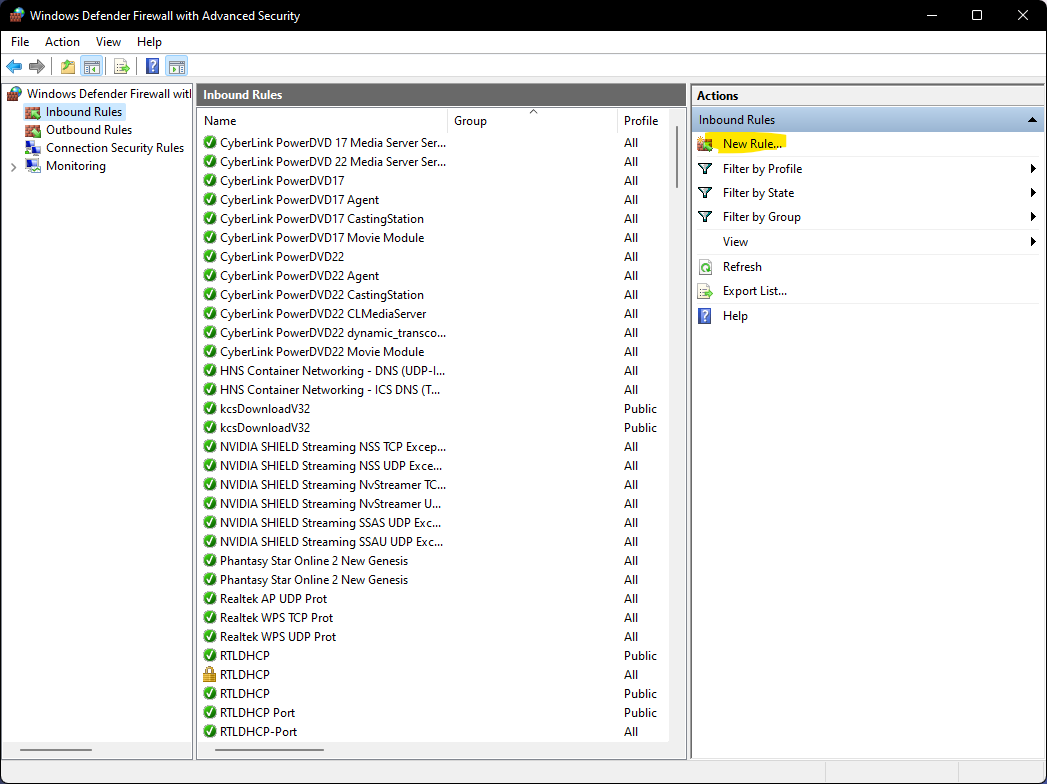Collapse the Inbound Rules actions section
This screenshot has width=1047, height=784.
pyautogui.click(x=1032, y=120)
